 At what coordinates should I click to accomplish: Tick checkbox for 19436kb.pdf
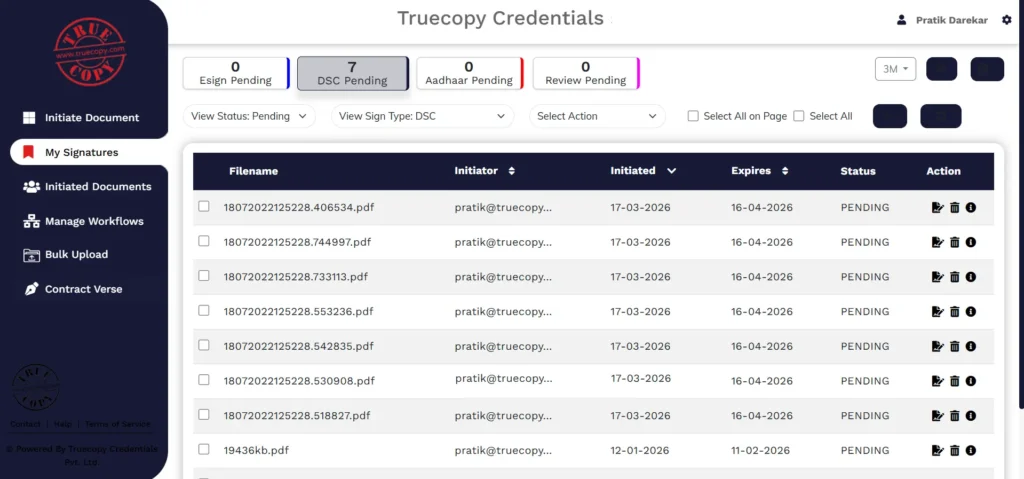204,450
